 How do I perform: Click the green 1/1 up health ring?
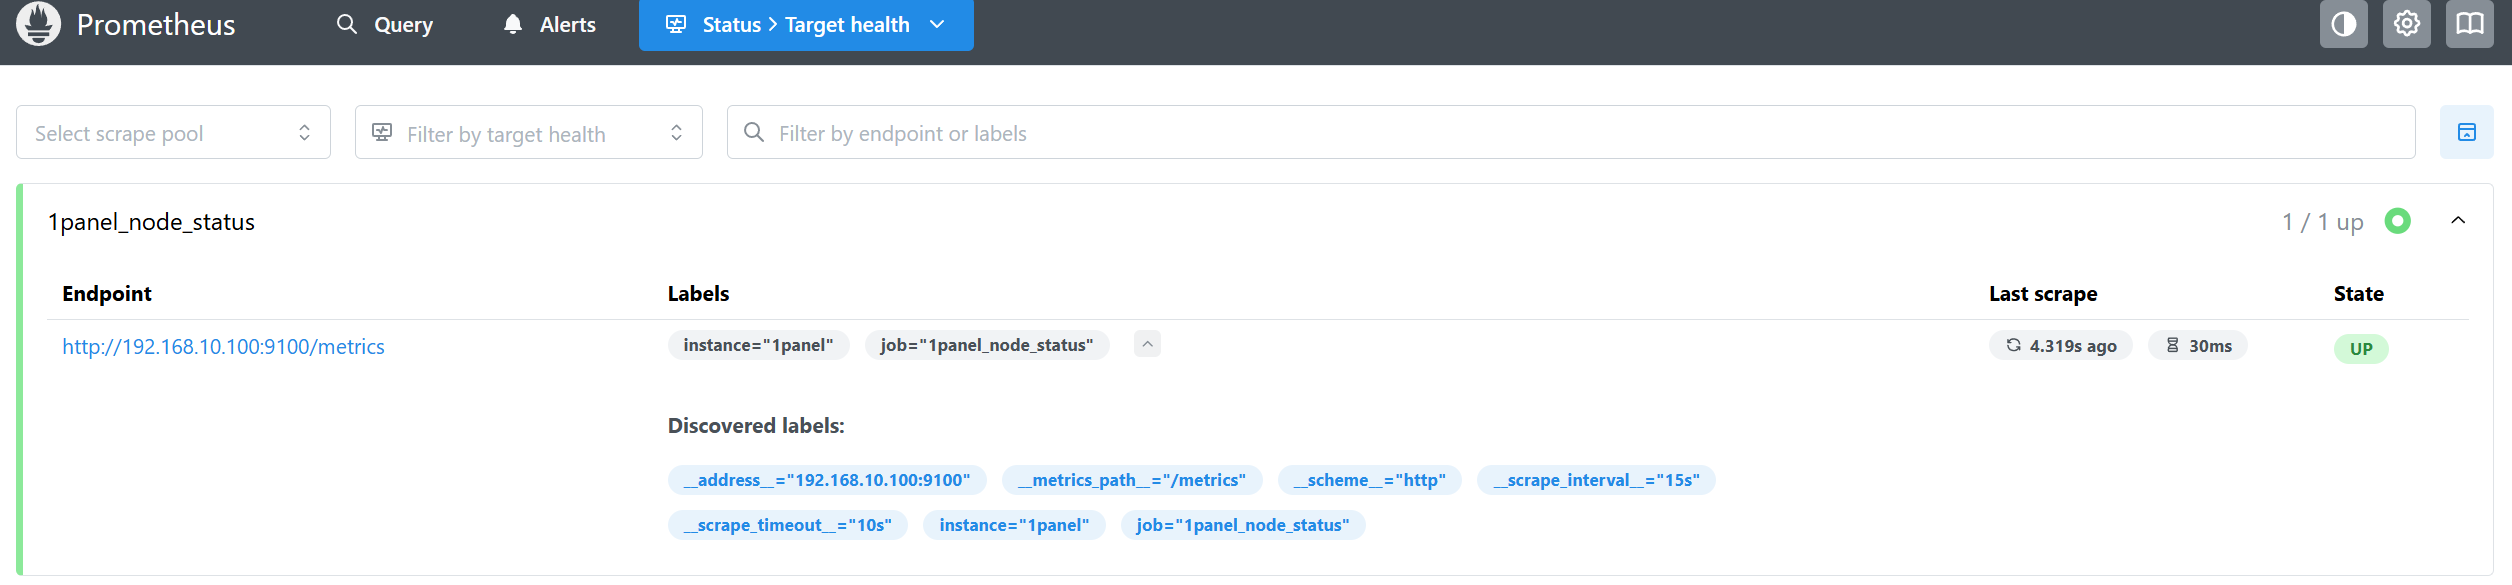[2397, 221]
